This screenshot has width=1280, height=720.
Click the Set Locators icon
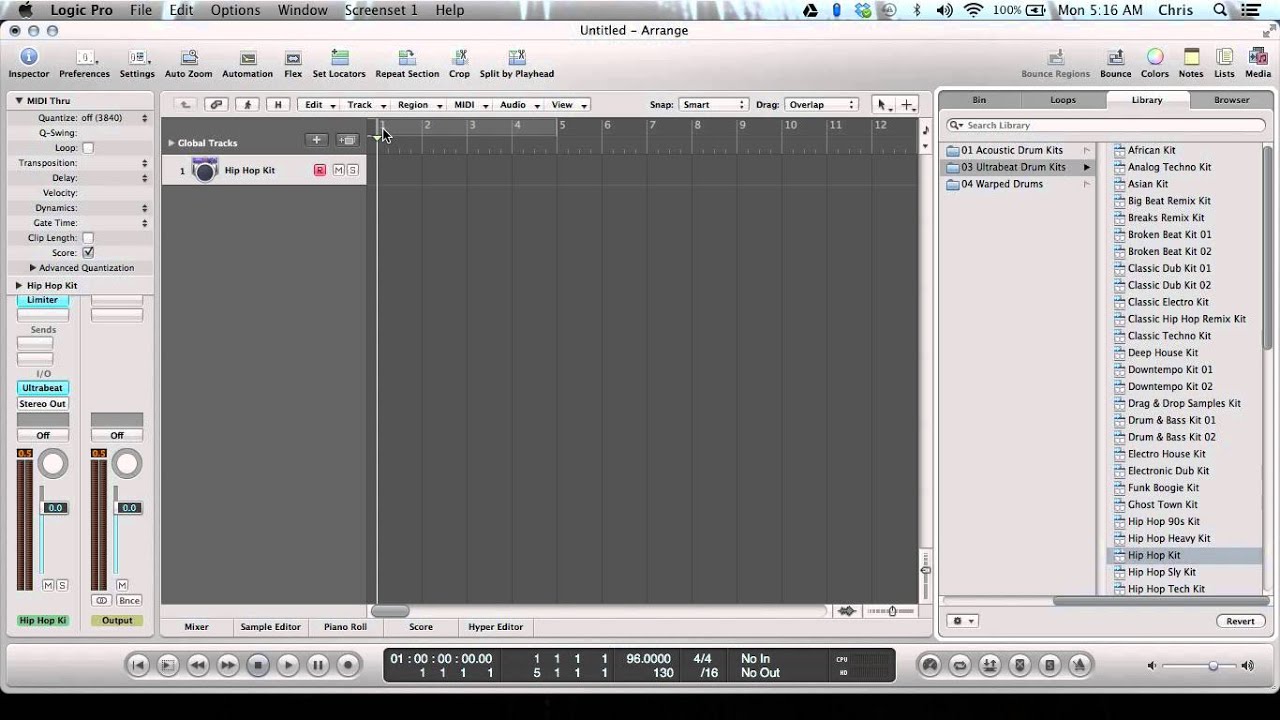[339, 57]
